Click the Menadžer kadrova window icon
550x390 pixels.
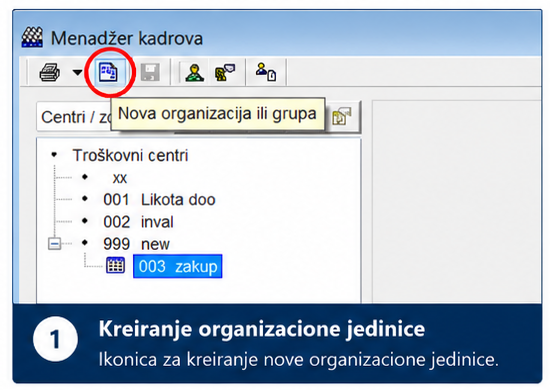click(x=32, y=37)
